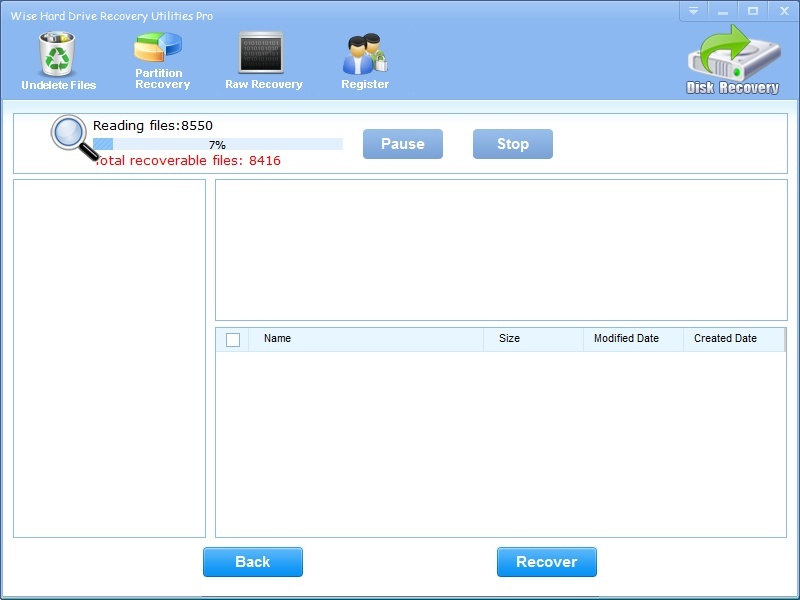This screenshot has height=600, width=800.
Task: Minimize the recovery utility window
Action: tap(722, 11)
